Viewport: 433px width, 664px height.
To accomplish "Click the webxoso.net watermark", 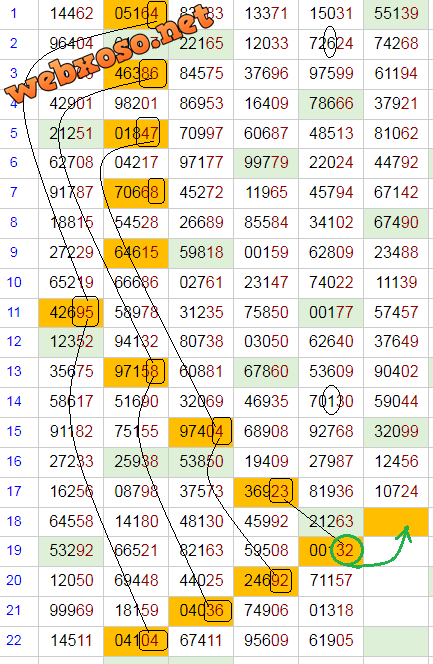I will click(x=110, y=53).
